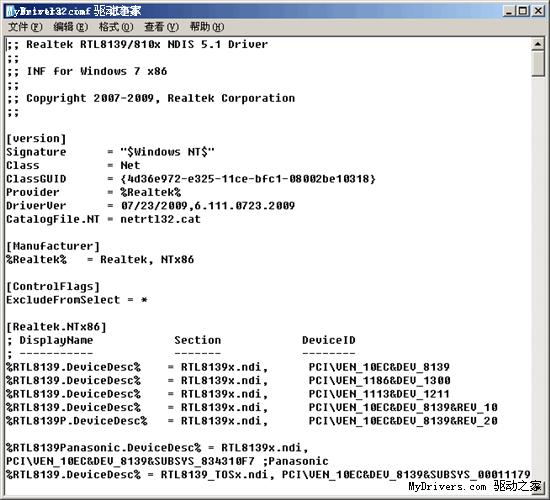Screen dimensions: 550x500
Task: Close the Notepad window
Action: pyautogui.click(x=538, y=11)
